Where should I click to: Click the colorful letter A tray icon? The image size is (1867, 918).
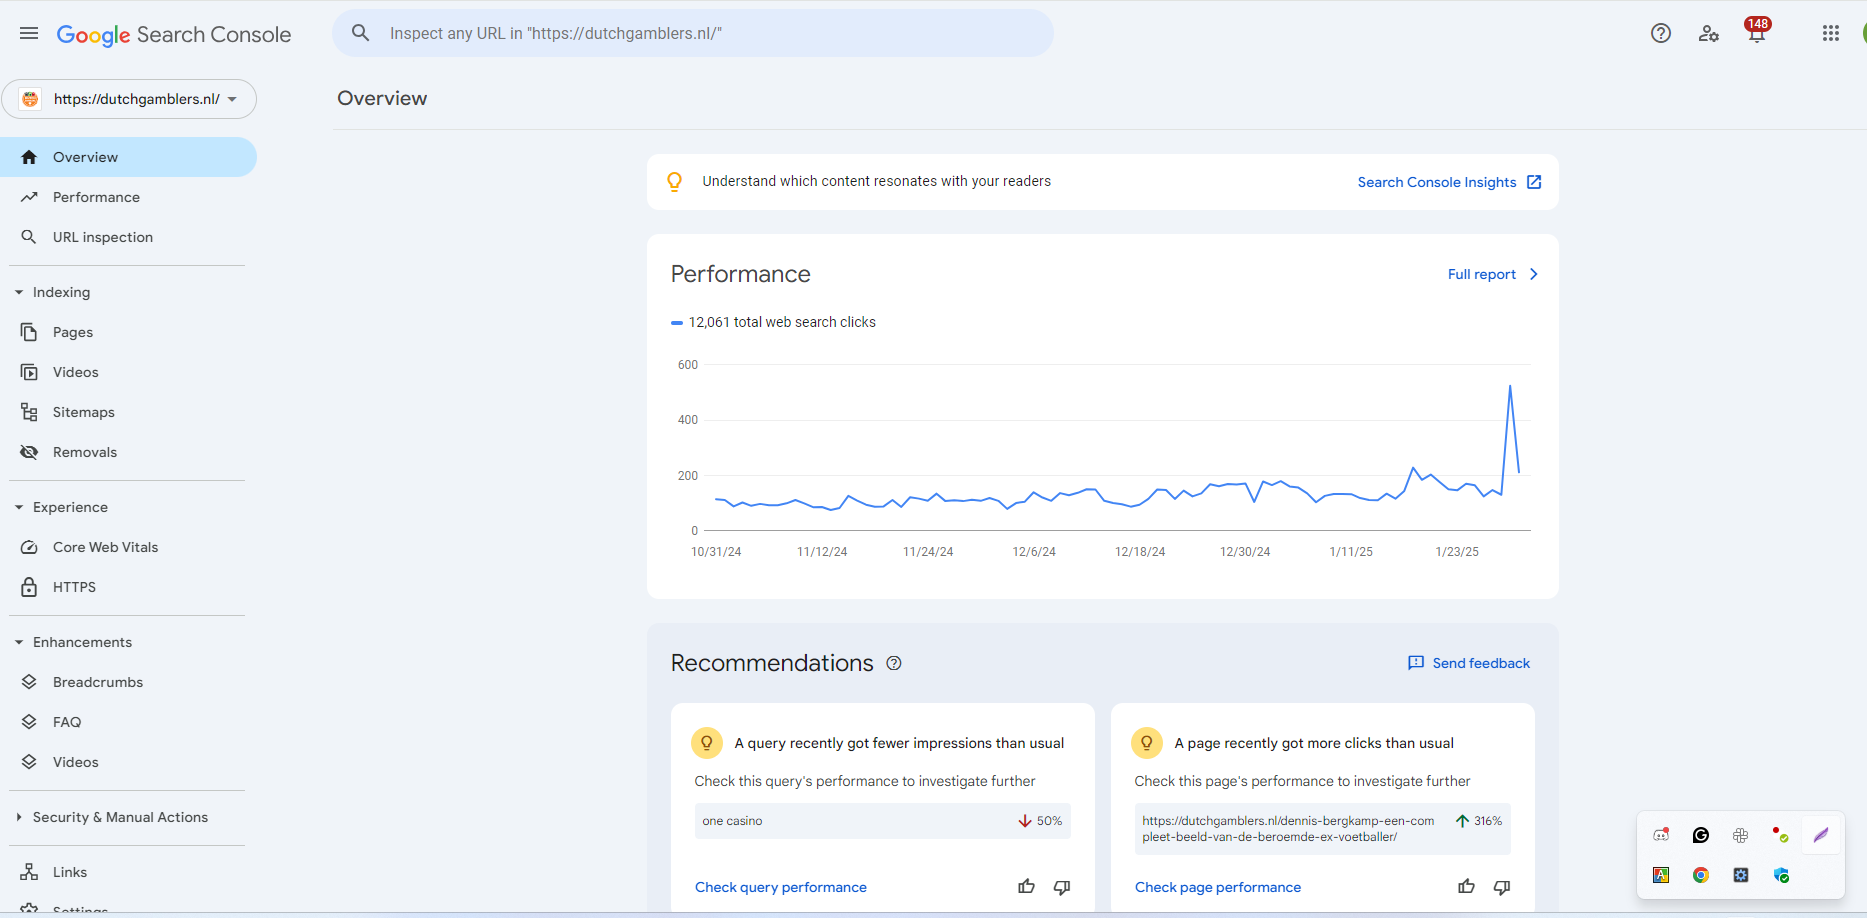click(x=1661, y=875)
